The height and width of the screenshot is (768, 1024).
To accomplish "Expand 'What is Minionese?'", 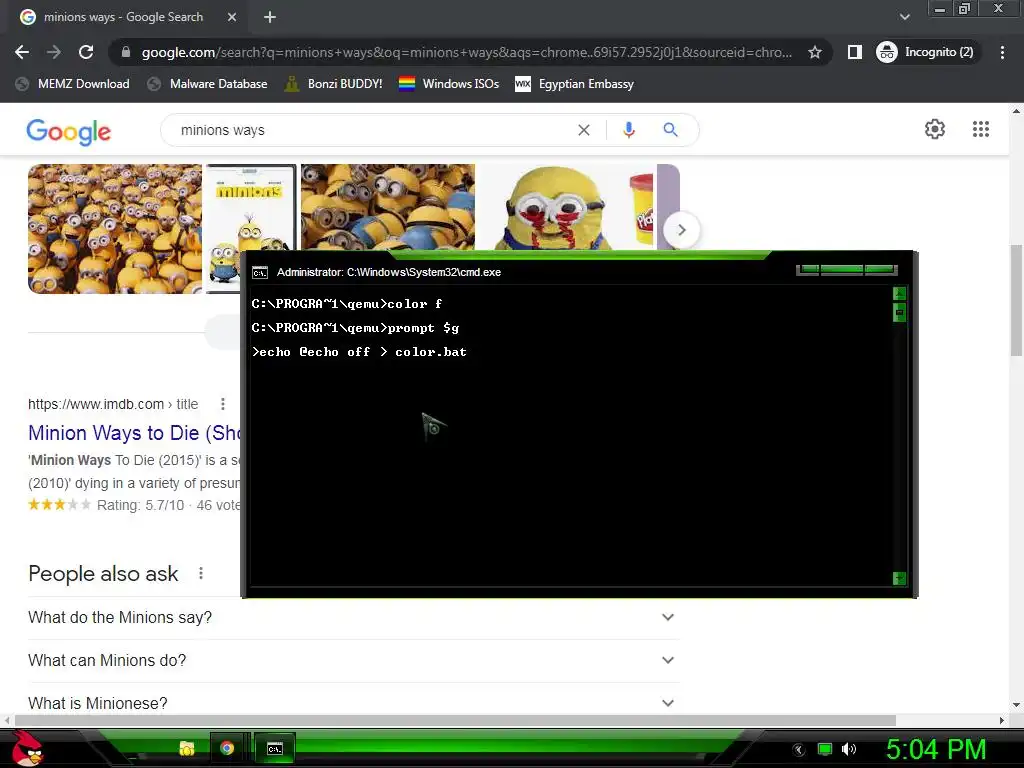I will [354, 703].
